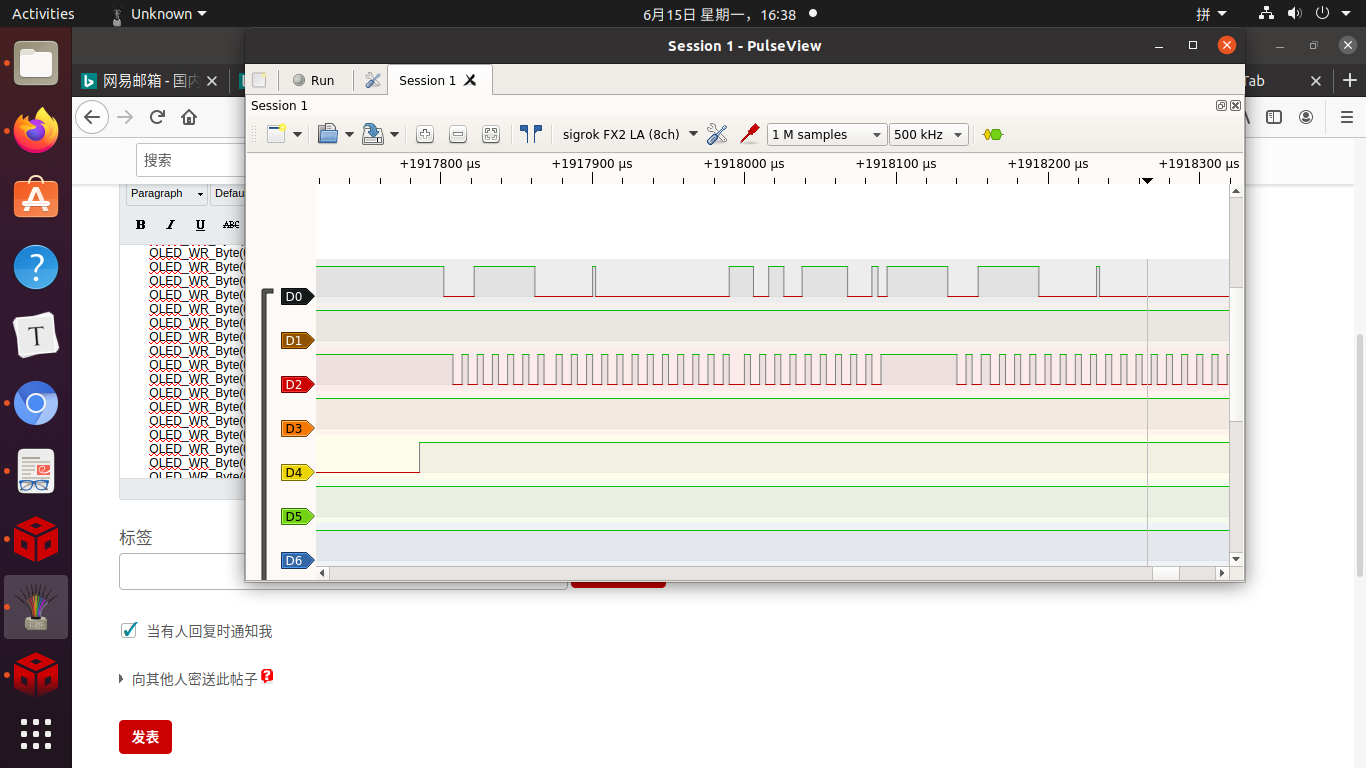
Task: Select the D4 channel label
Action: 297,472
